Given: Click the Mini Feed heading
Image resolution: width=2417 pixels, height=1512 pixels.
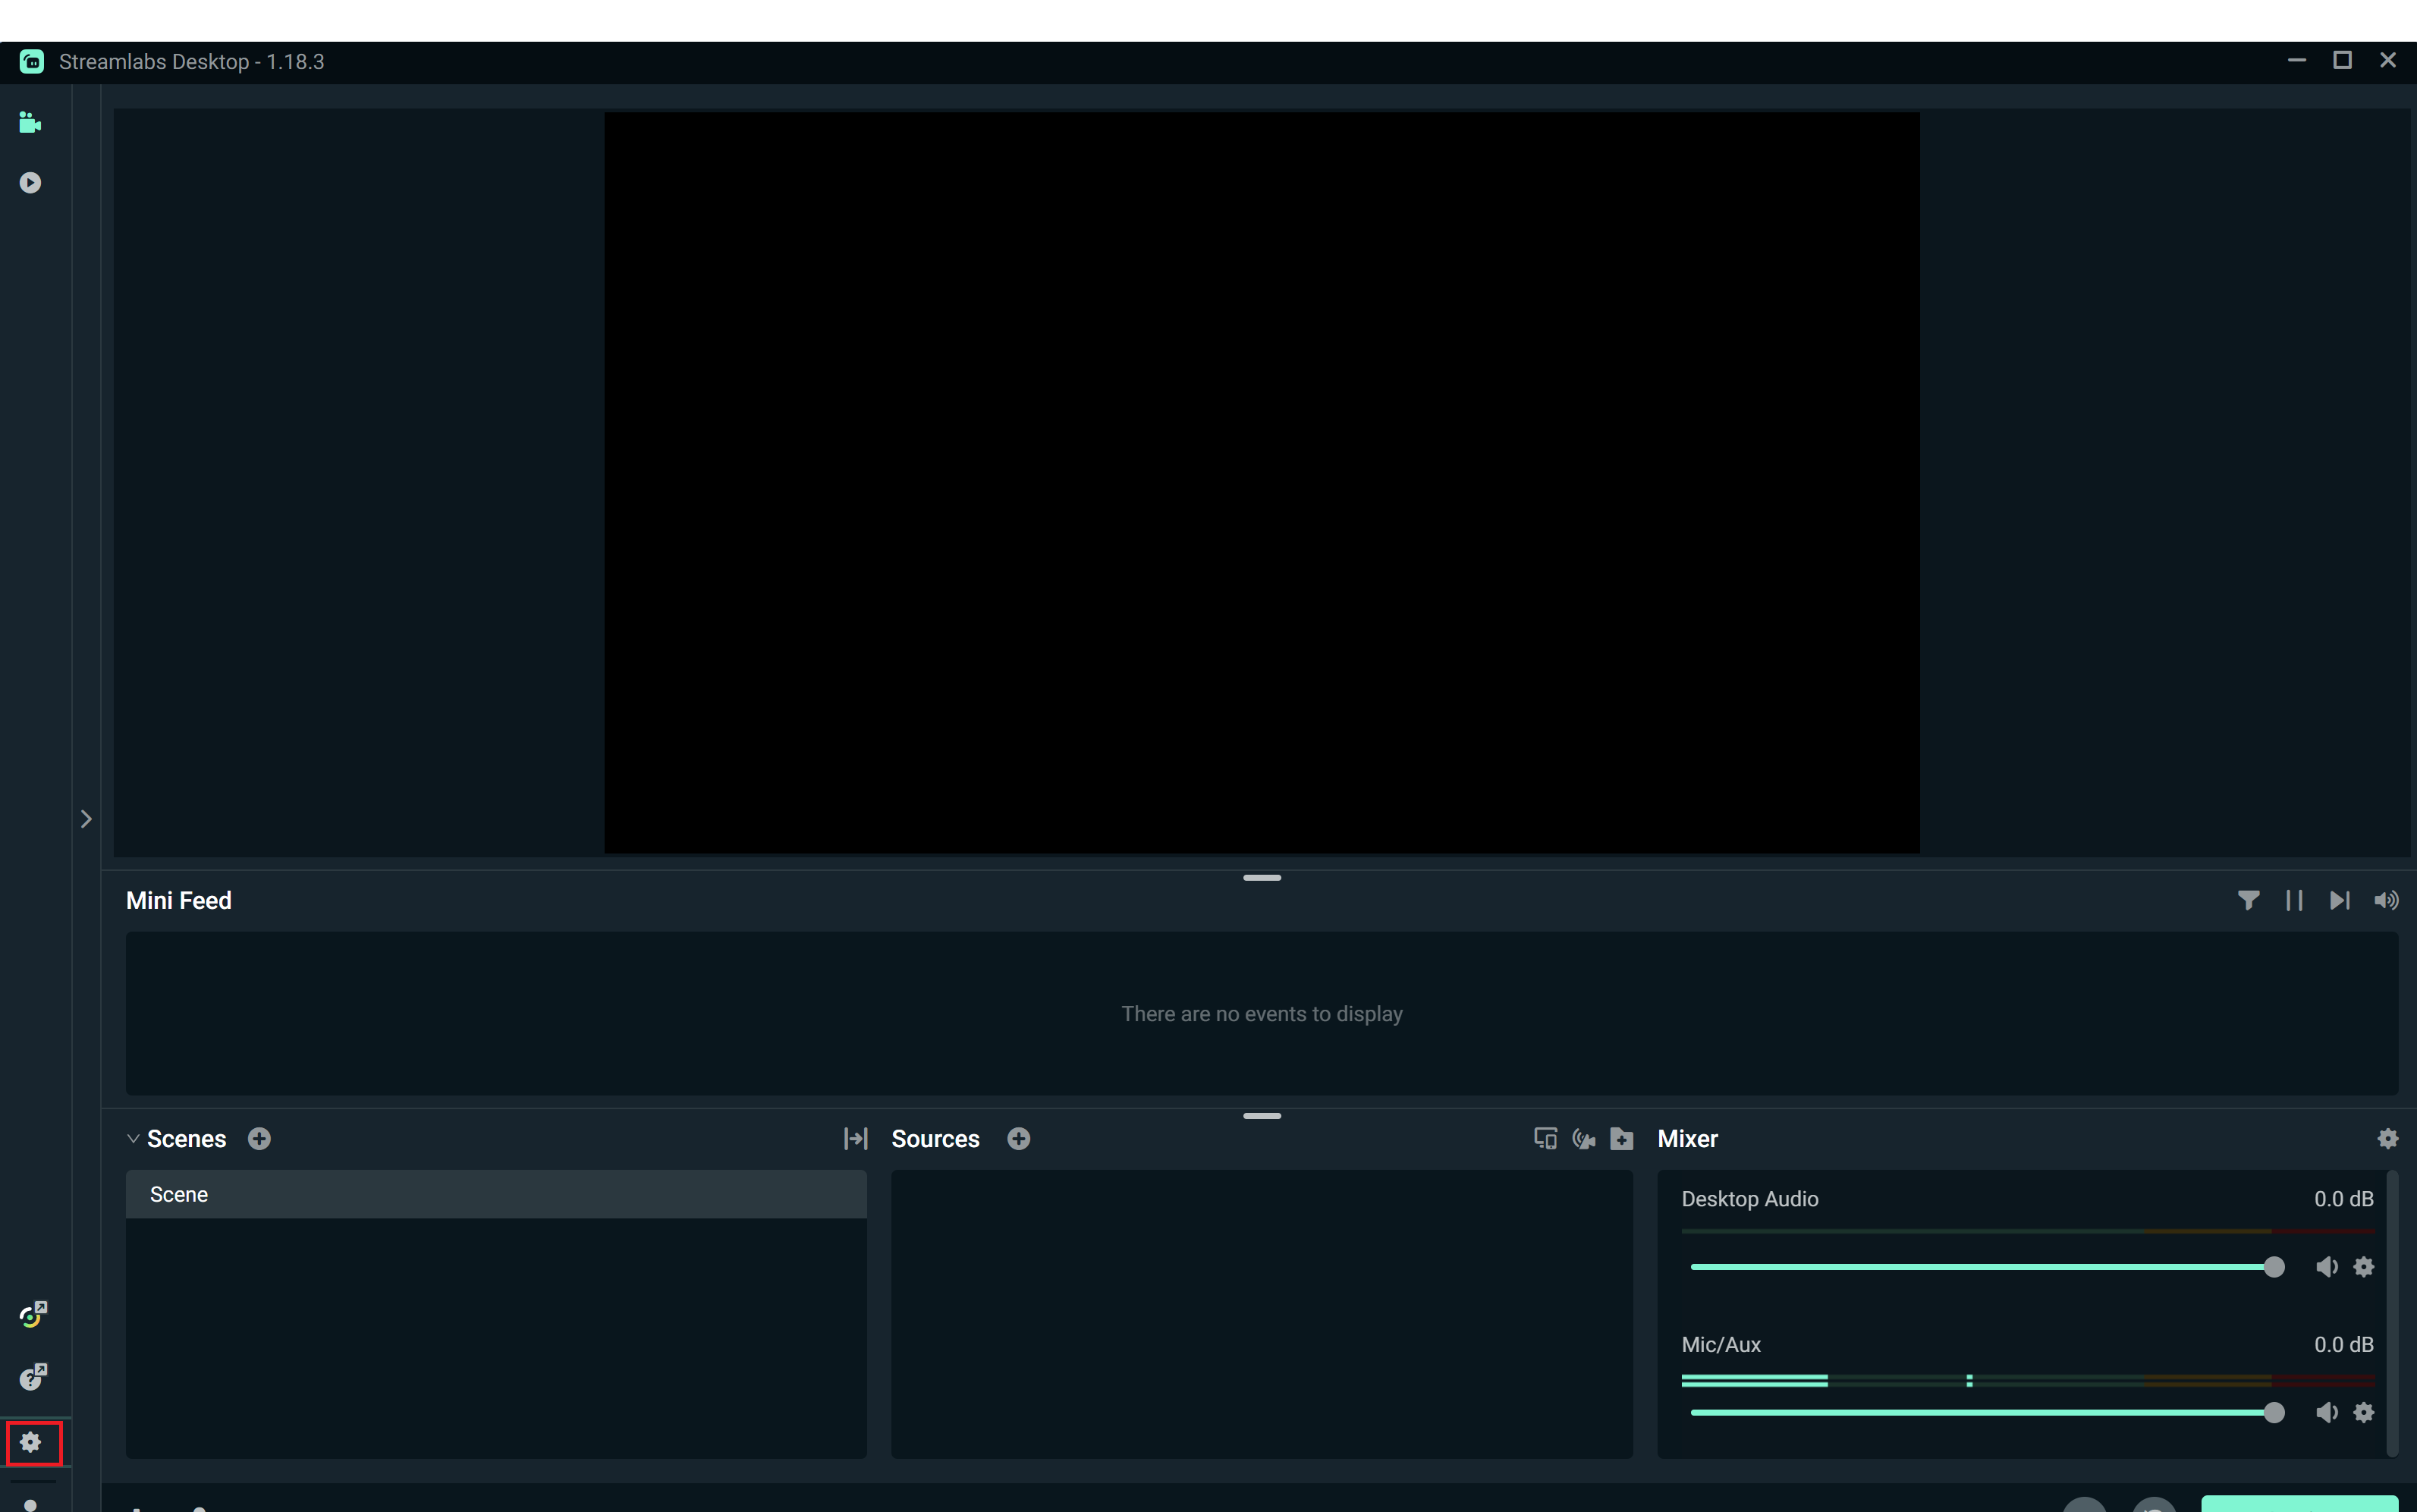Looking at the screenshot, I should coord(179,900).
